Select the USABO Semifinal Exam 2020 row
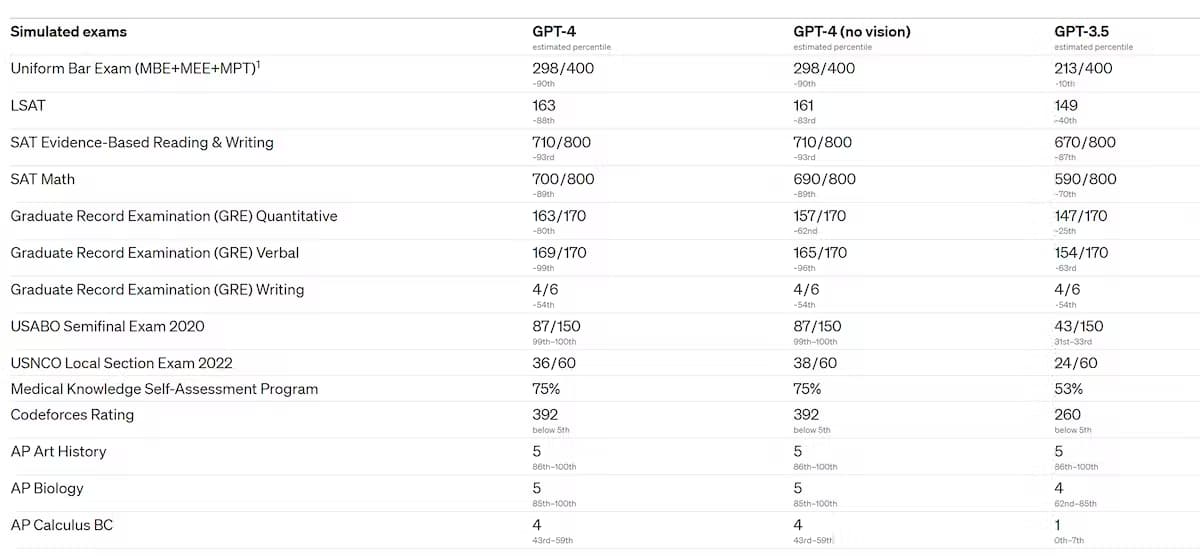Viewport: 1200px width, 556px height. click(600, 331)
